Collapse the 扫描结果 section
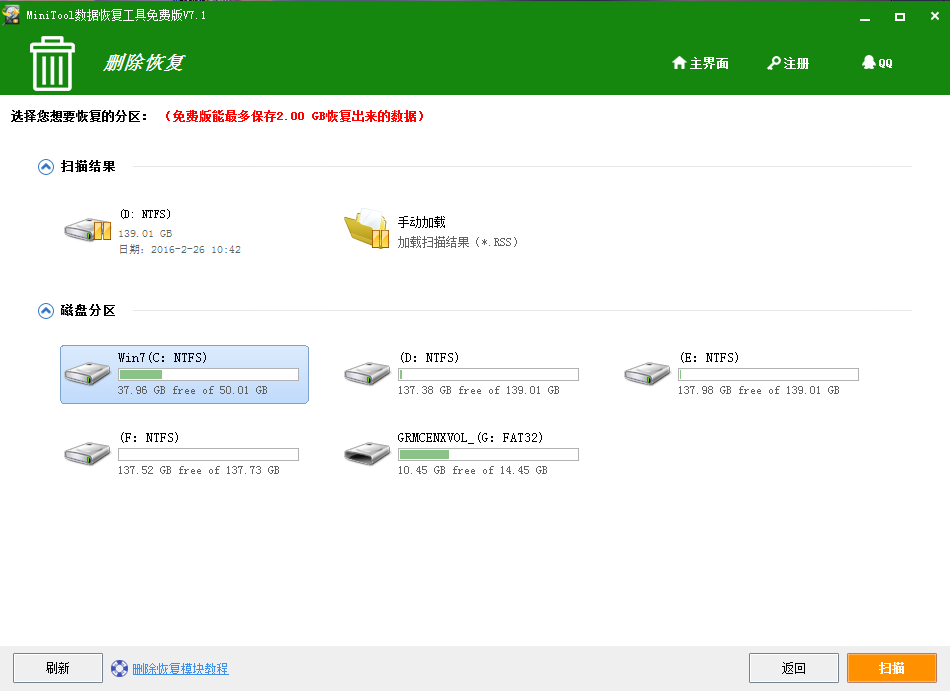 (46, 167)
